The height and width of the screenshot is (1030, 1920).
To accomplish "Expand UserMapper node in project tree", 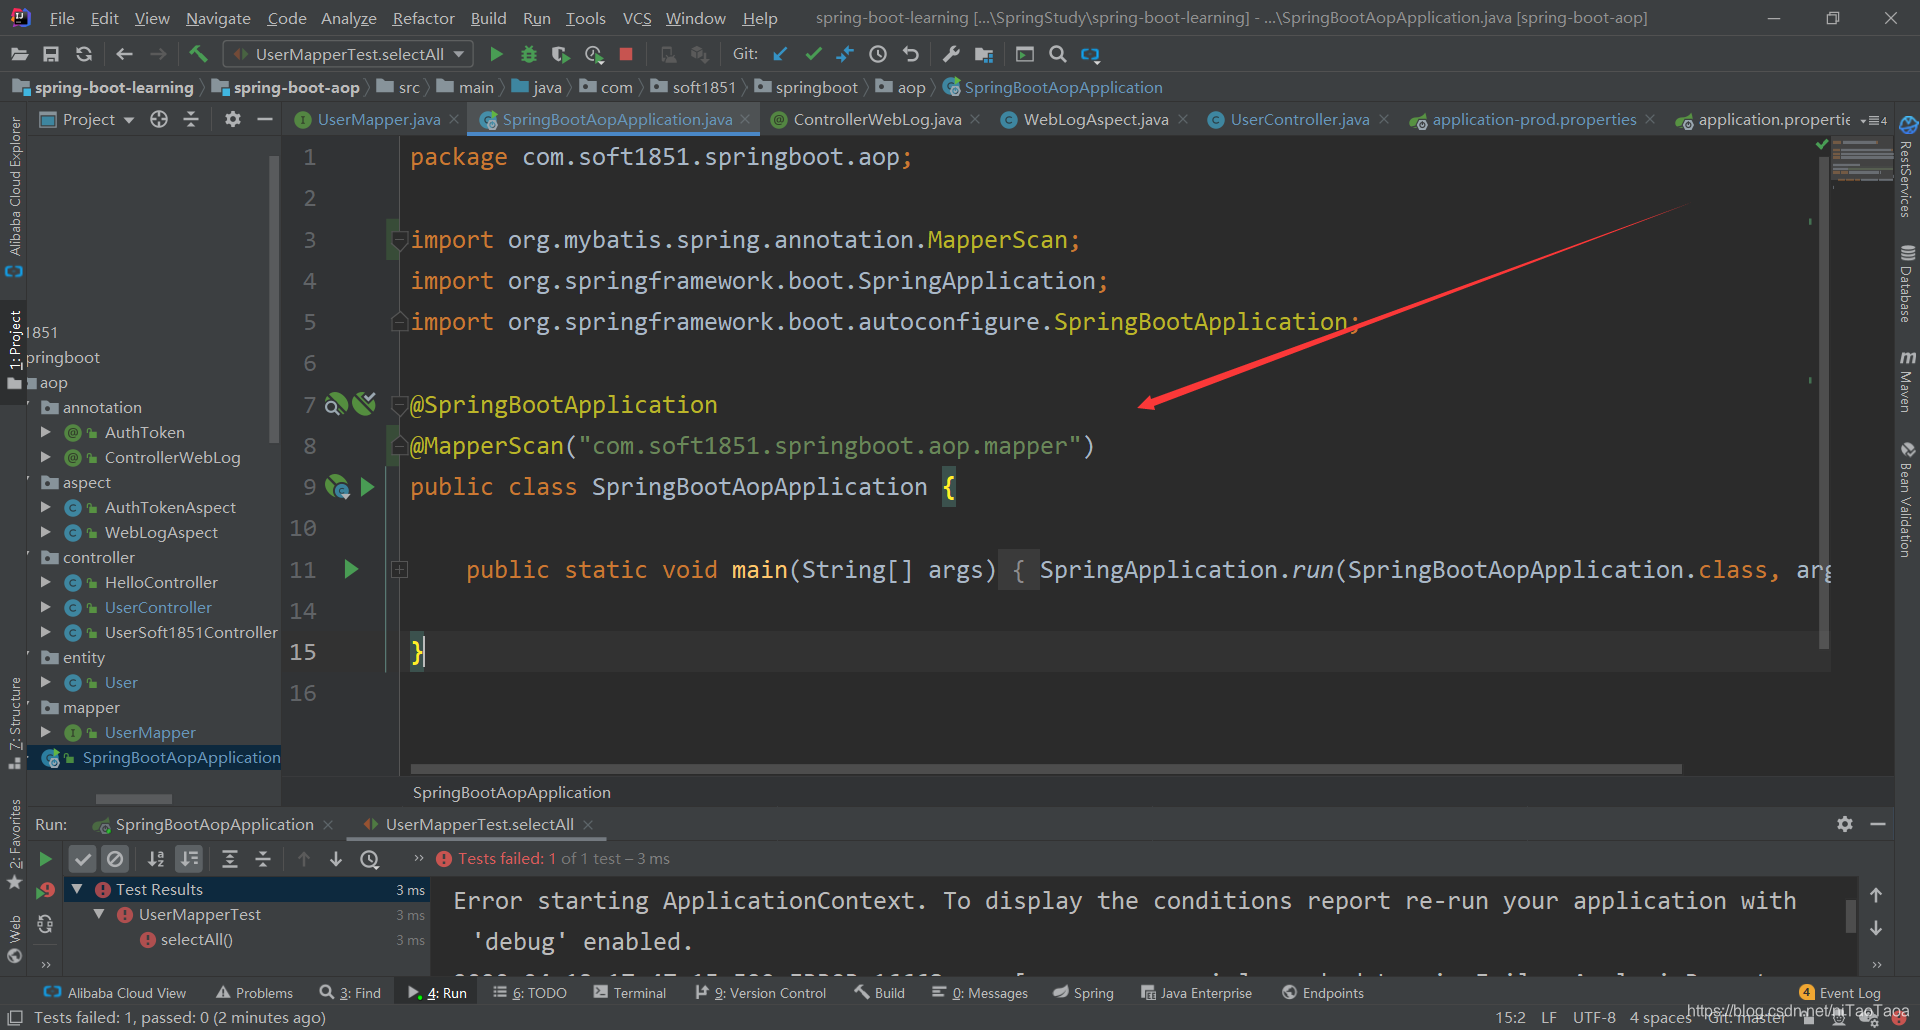I will [x=45, y=732].
